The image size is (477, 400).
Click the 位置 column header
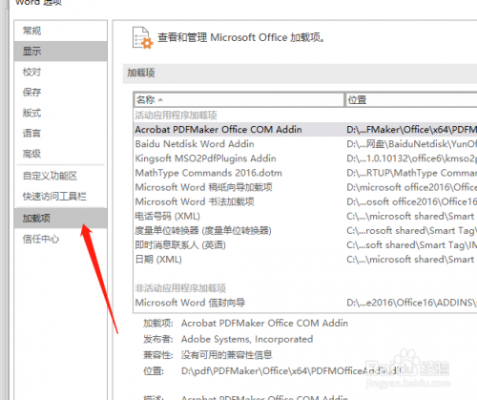pyautogui.click(x=411, y=100)
